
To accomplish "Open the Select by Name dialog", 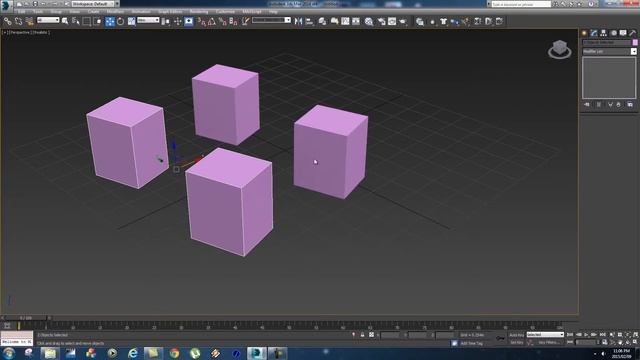I will coord(76,21).
